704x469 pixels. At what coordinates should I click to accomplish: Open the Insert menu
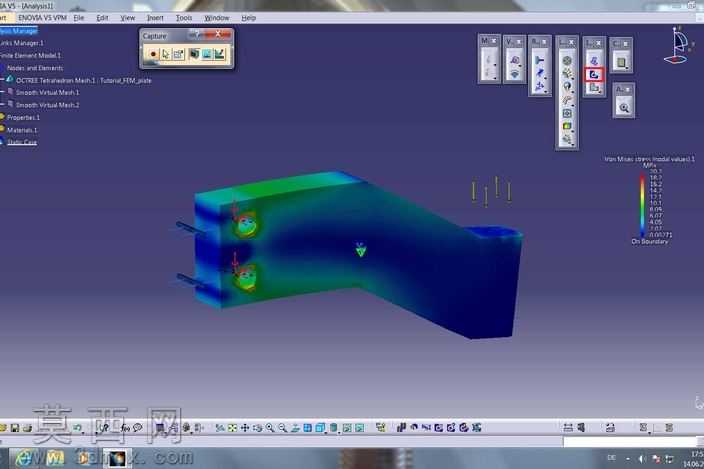[x=155, y=18]
